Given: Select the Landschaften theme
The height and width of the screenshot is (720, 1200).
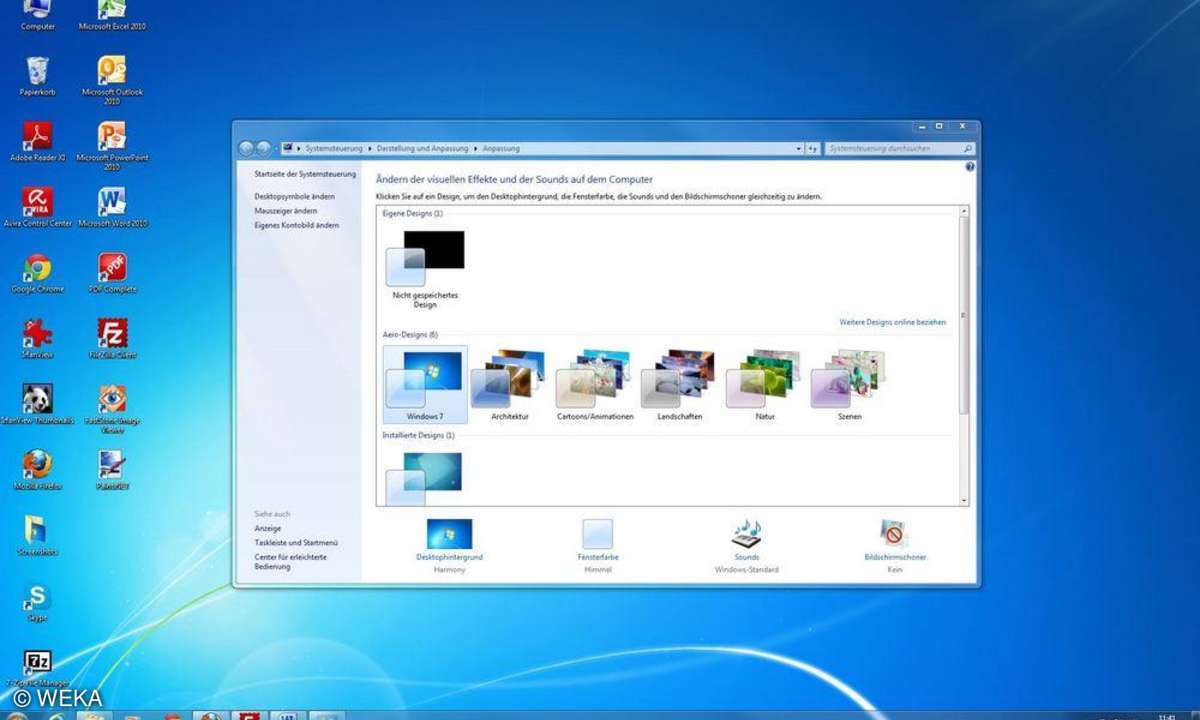Looking at the screenshot, I should (x=680, y=385).
